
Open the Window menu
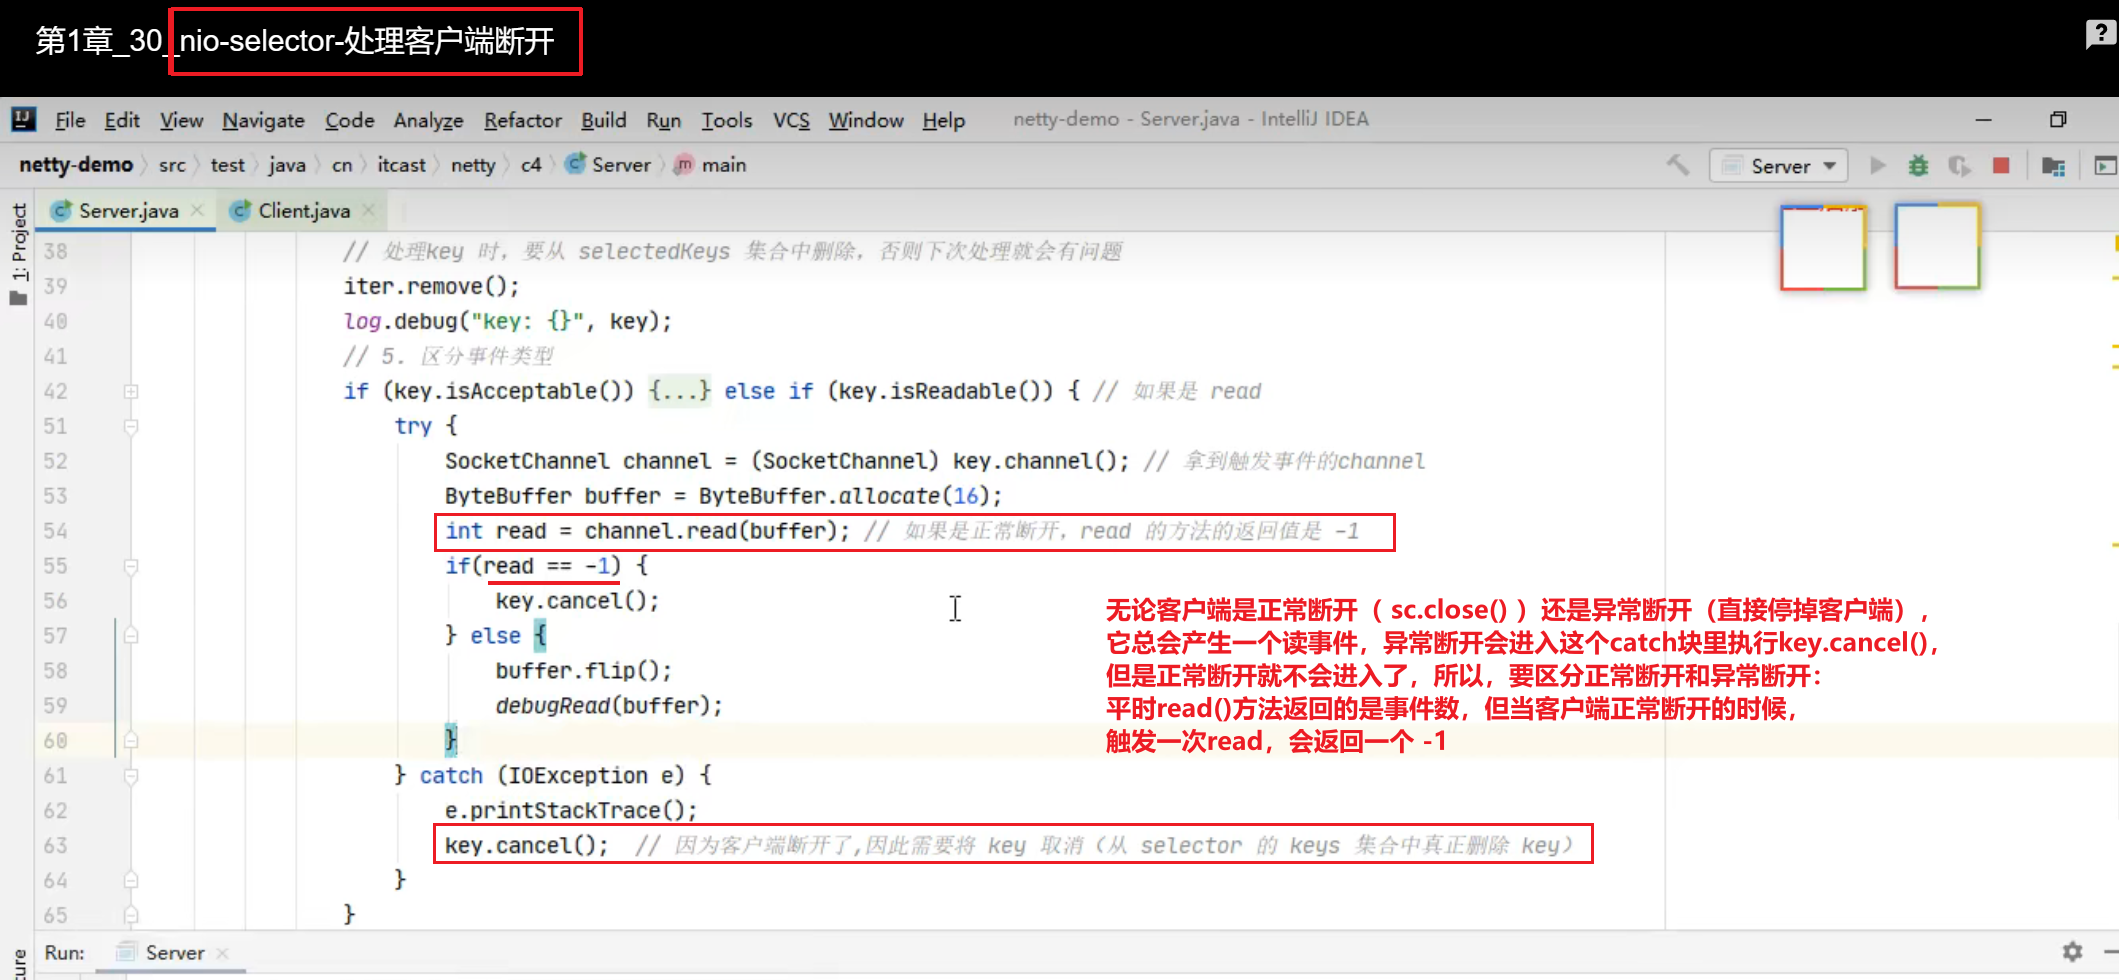click(866, 120)
